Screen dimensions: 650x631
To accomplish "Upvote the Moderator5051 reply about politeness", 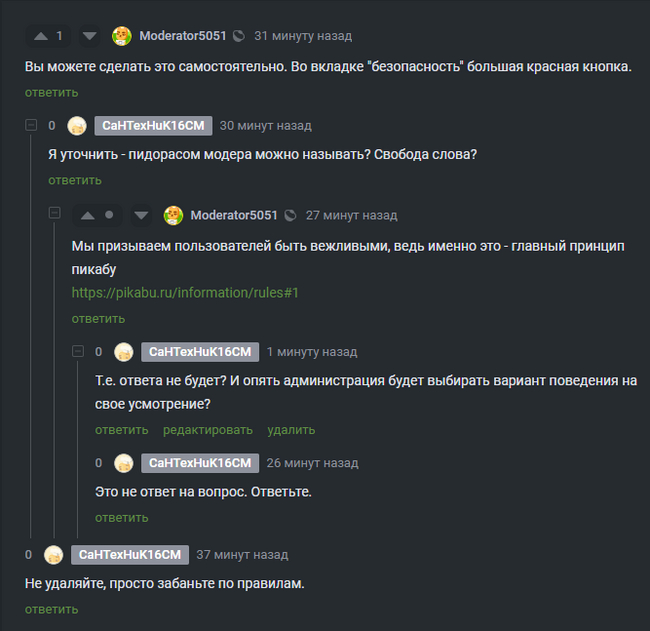I will click(87, 215).
